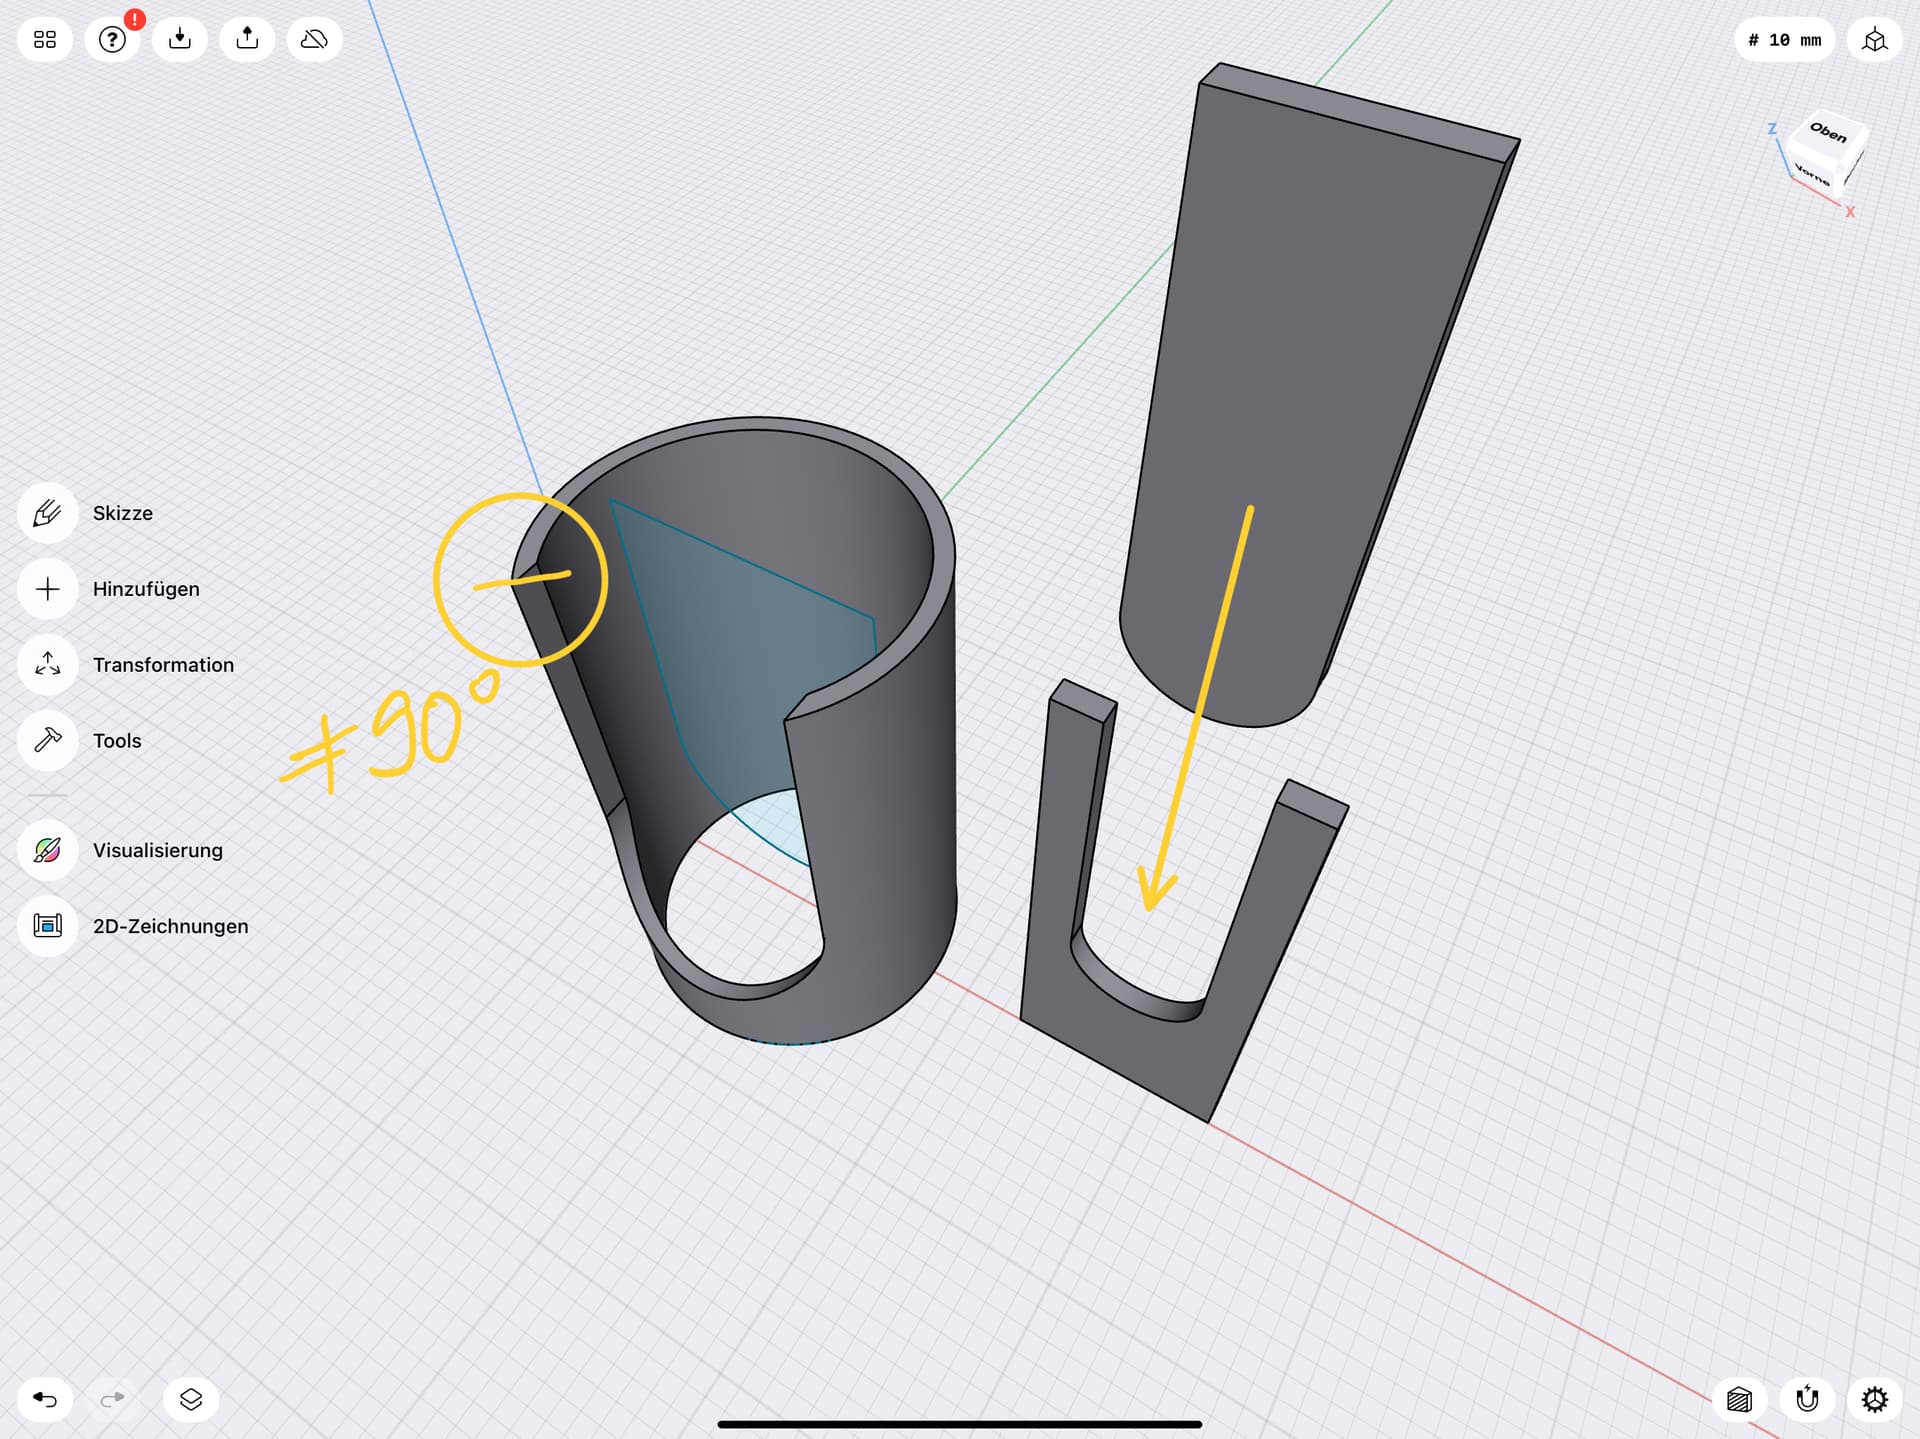Open 2D-Zeichnungen workspace
1920x1439 pixels.
(47, 926)
